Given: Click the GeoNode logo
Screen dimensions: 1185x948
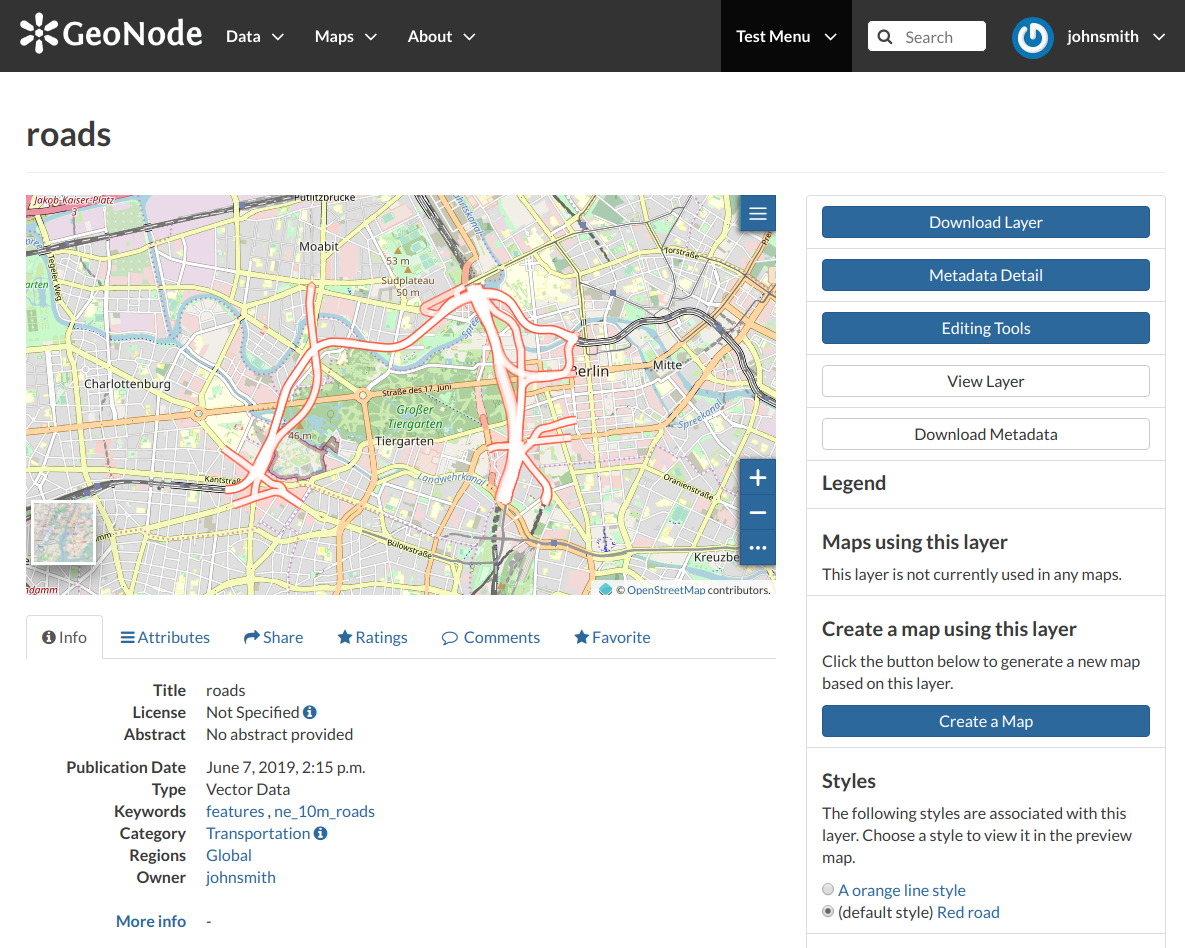Looking at the screenshot, I should [x=111, y=34].
